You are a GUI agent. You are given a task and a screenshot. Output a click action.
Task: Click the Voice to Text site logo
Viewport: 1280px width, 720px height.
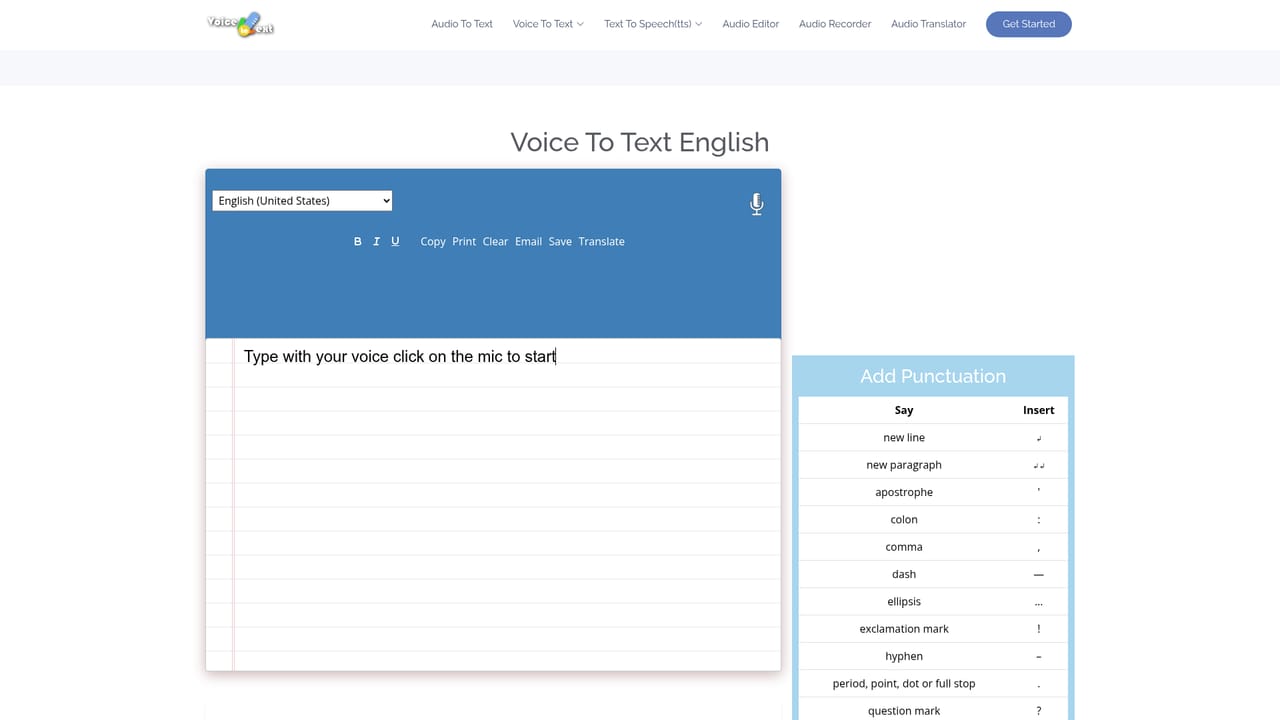(240, 24)
